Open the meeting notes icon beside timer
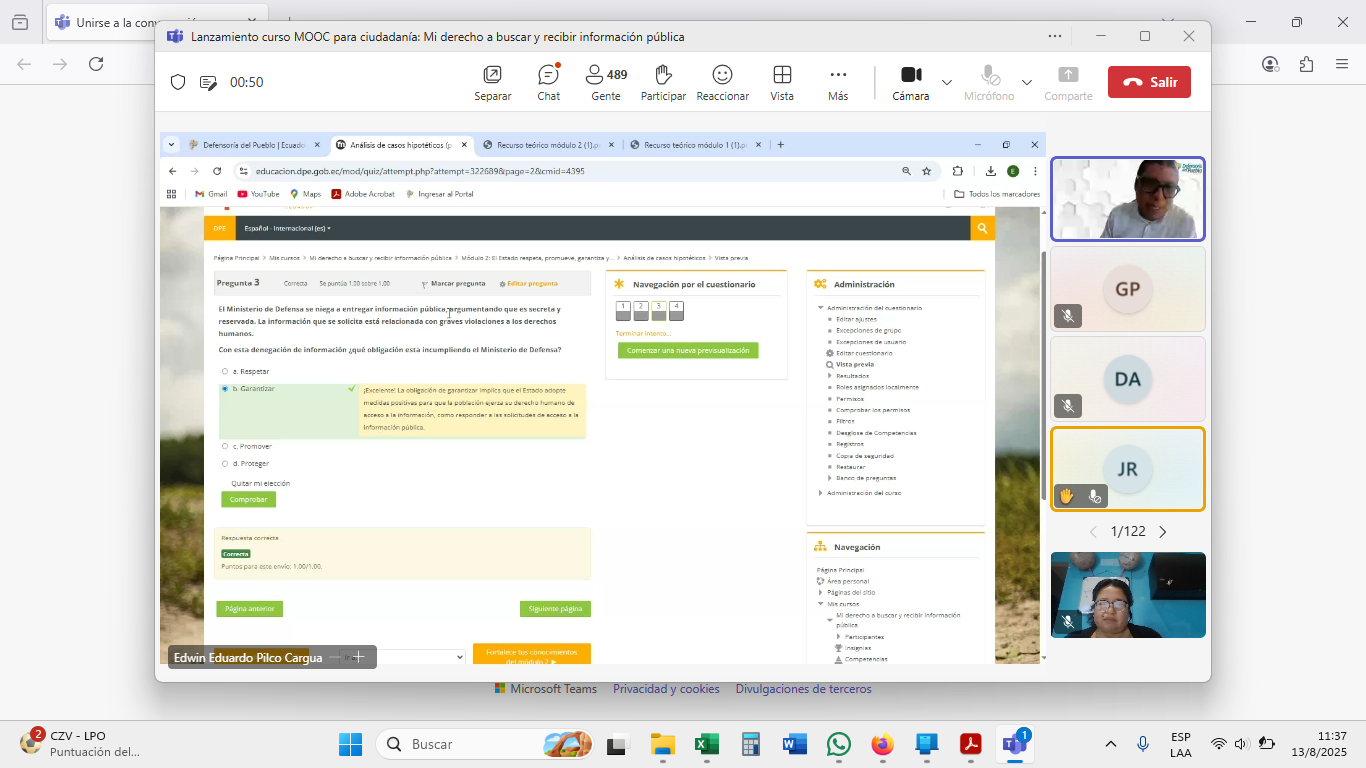 coord(208,82)
